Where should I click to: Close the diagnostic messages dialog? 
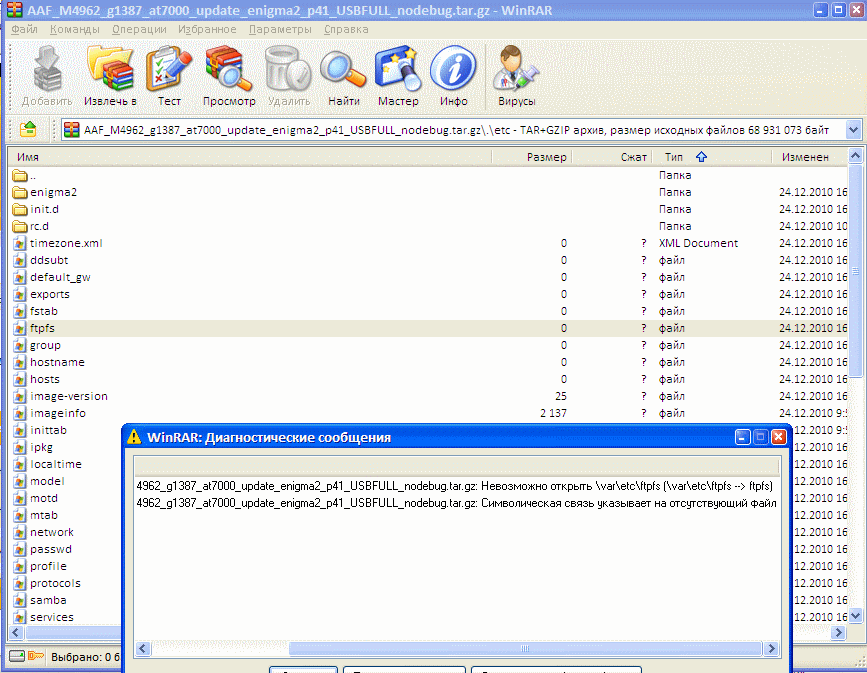pyautogui.click(x=779, y=437)
